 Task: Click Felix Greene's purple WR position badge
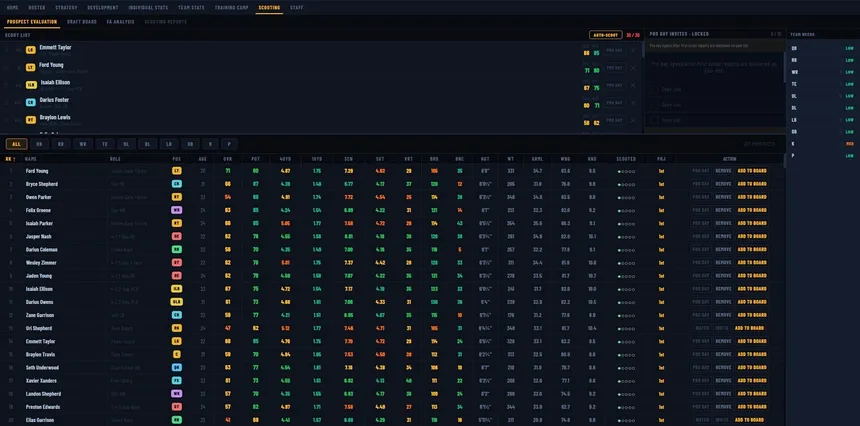pos(177,210)
